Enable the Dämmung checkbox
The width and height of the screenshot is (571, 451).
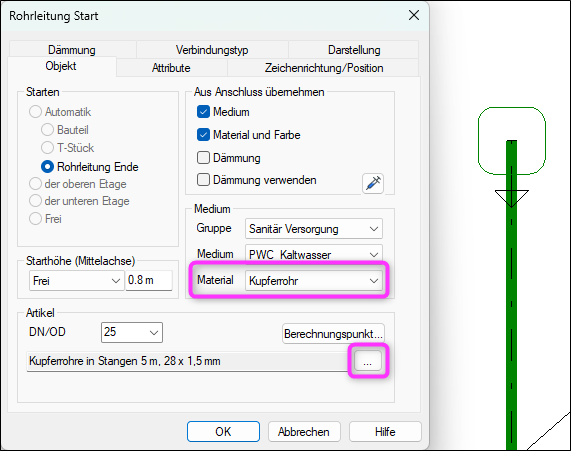[x=203, y=158]
